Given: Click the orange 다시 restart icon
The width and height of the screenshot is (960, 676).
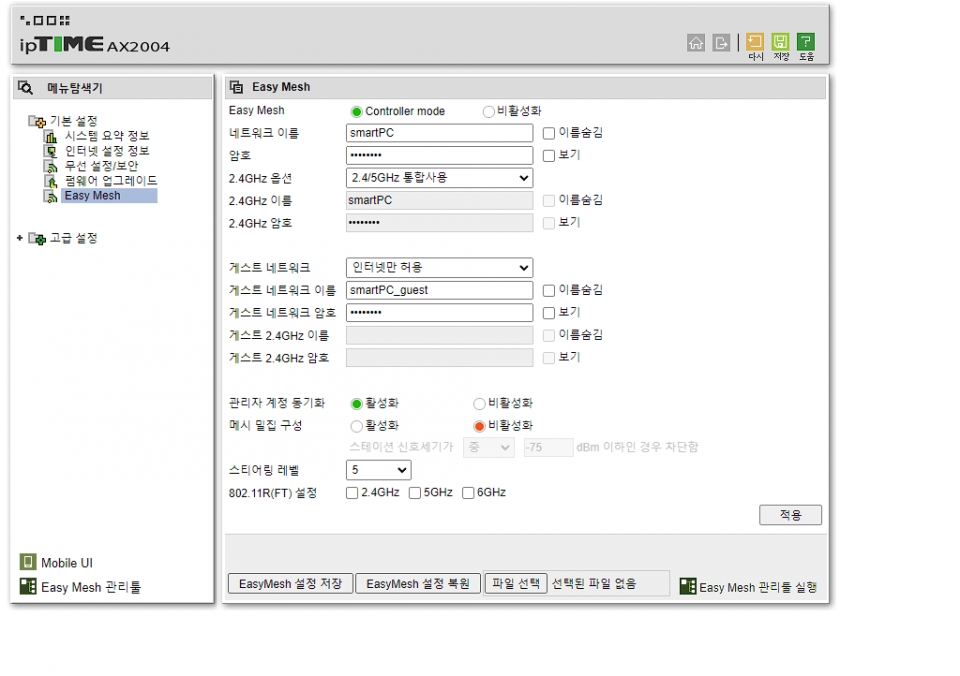Looking at the screenshot, I should pyautogui.click(x=755, y=42).
